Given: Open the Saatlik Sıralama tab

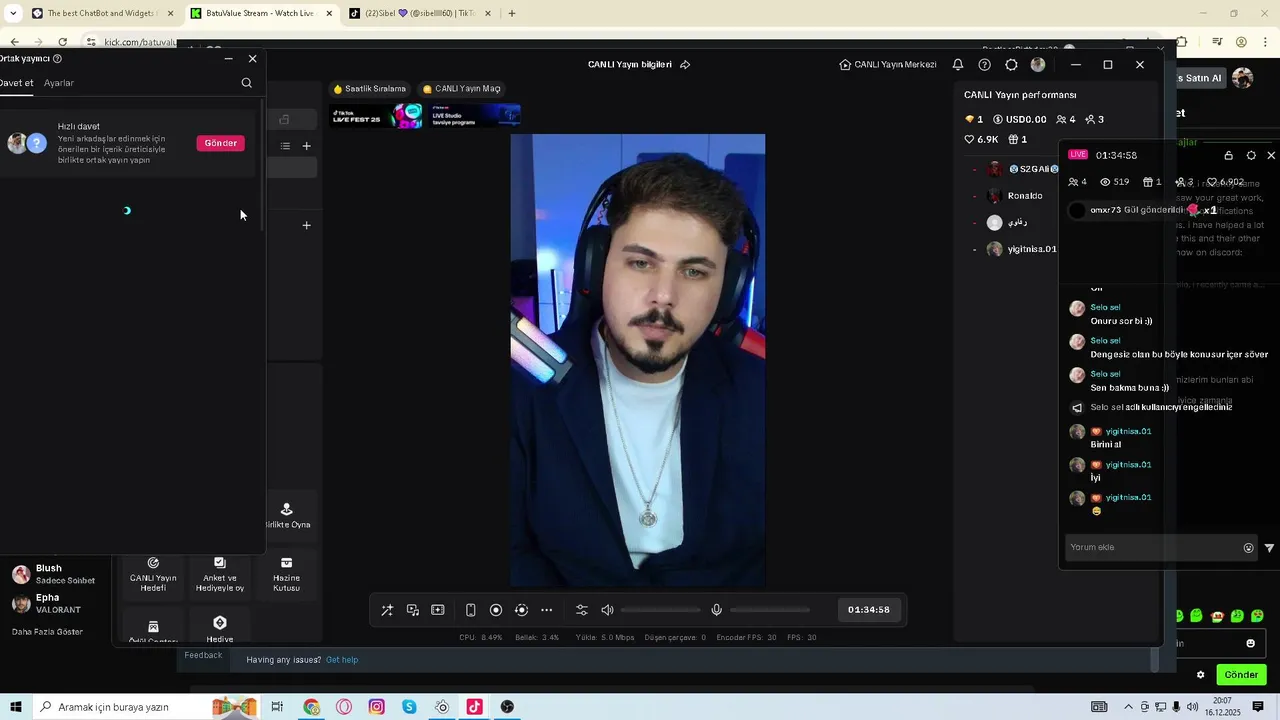Looking at the screenshot, I should (370, 89).
